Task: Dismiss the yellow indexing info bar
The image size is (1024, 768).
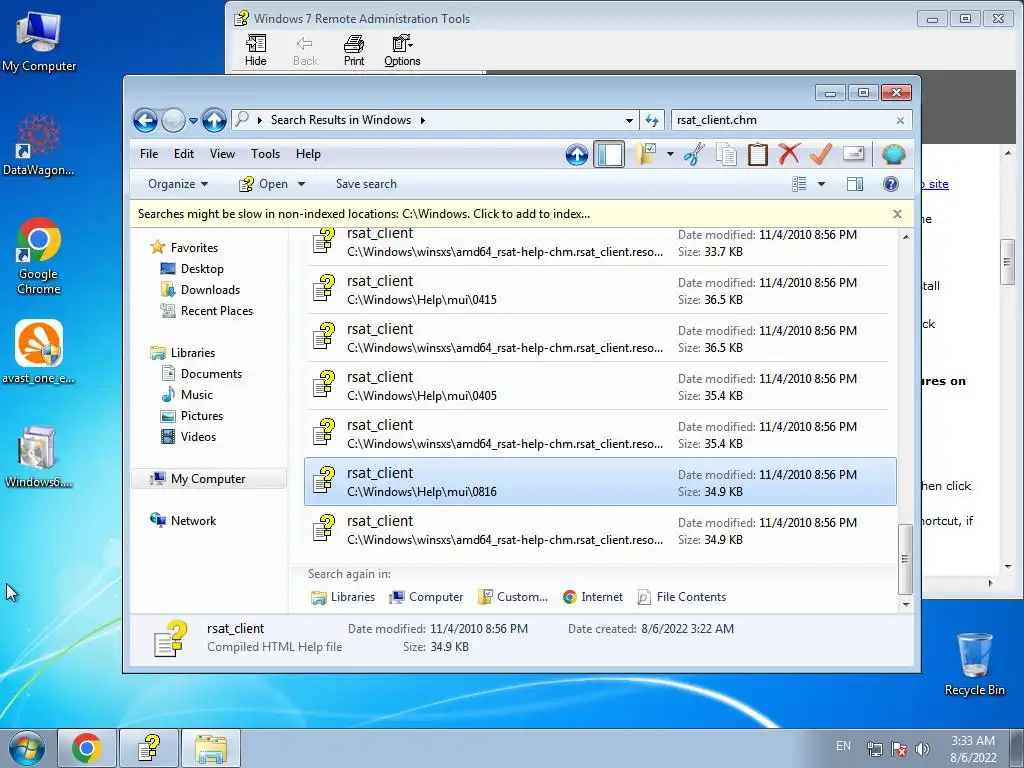Action: [x=897, y=214]
